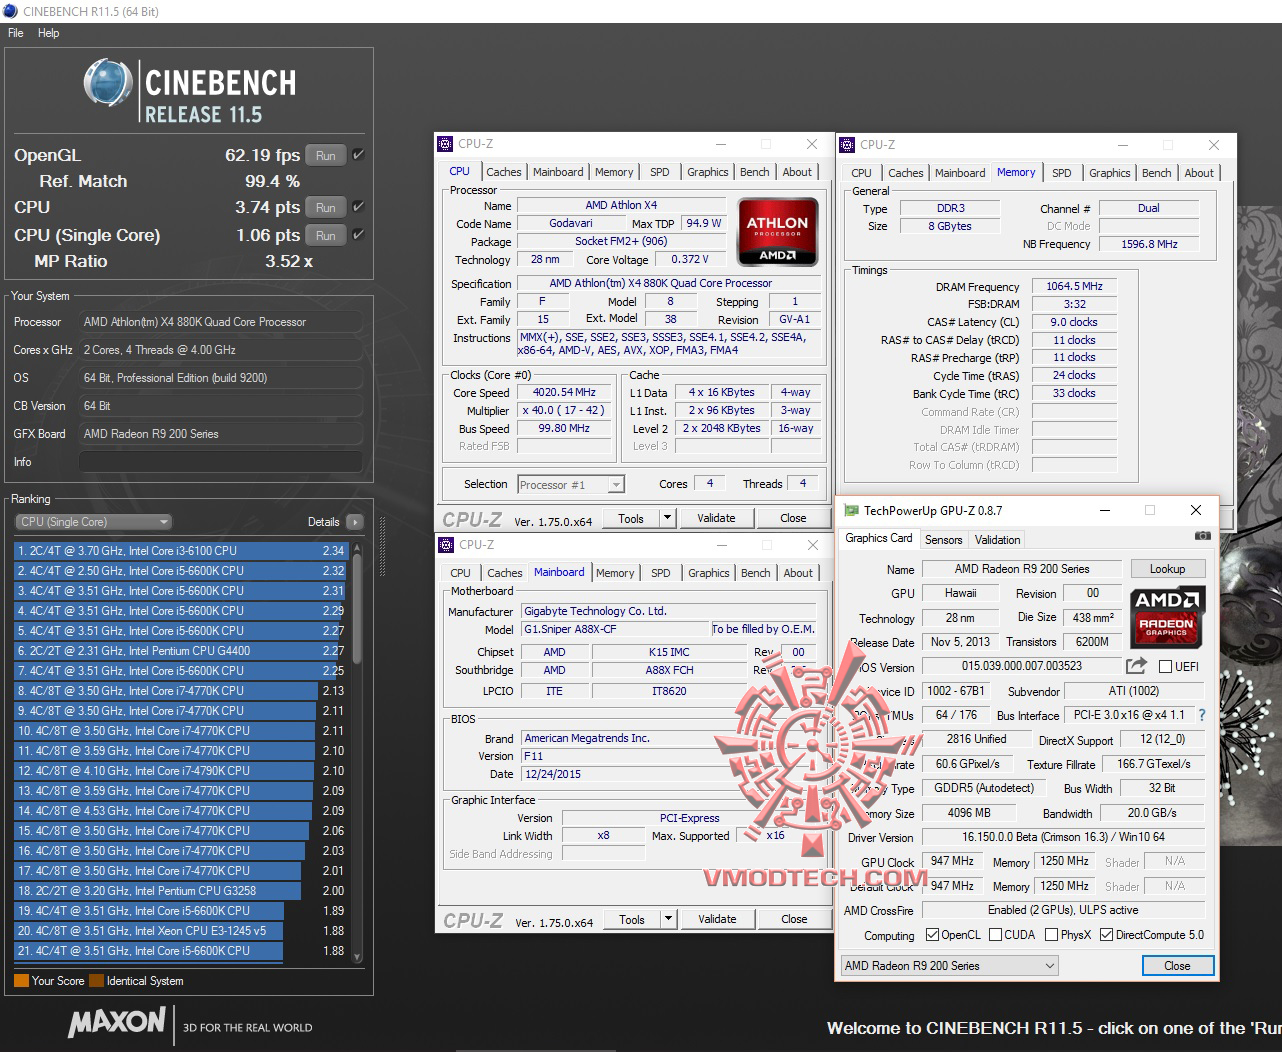Click the Godavari code name field
Image resolution: width=1282 pixels, height=1052 pixels.
(x=571, y=224)
